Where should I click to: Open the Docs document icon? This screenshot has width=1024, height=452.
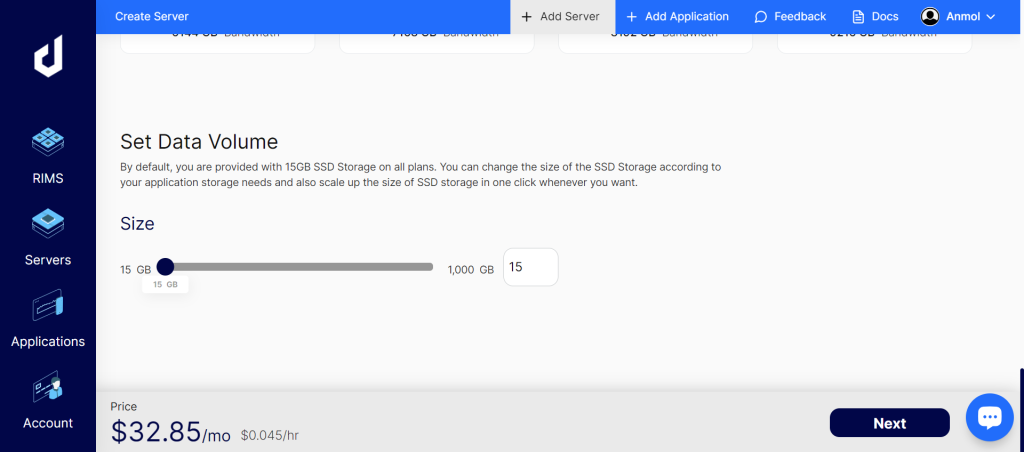tap(858, 17)
